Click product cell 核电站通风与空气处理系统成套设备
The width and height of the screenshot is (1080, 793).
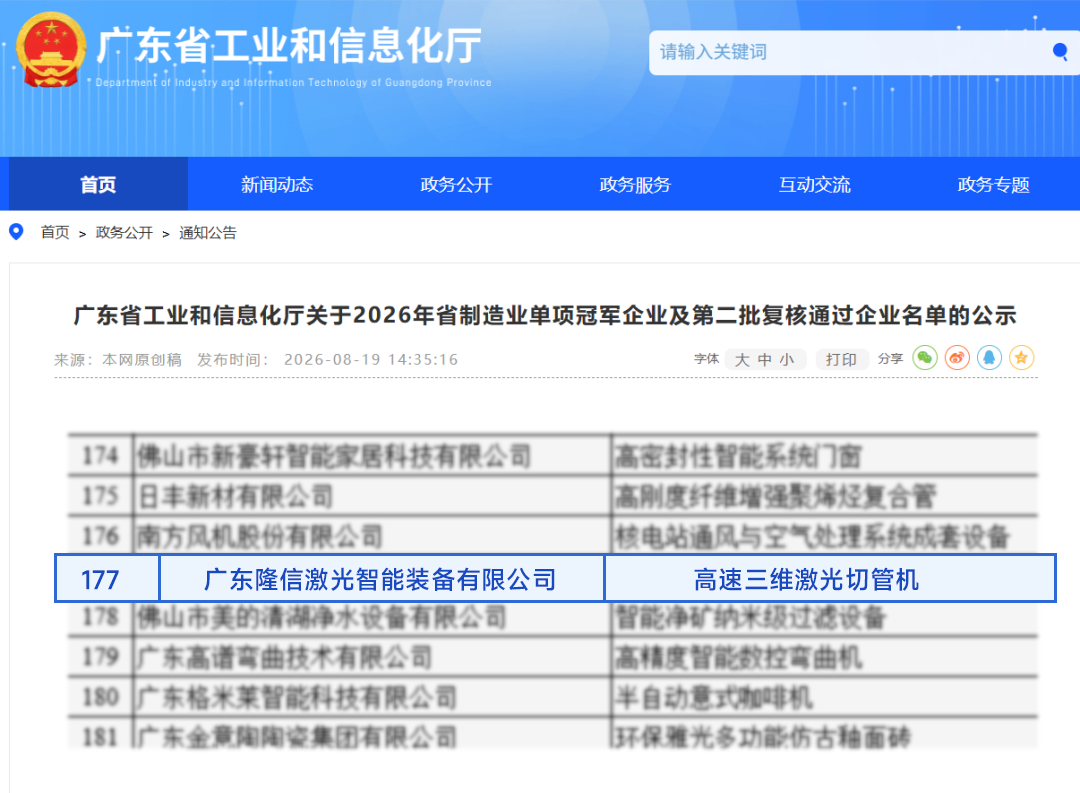(812, 537)
